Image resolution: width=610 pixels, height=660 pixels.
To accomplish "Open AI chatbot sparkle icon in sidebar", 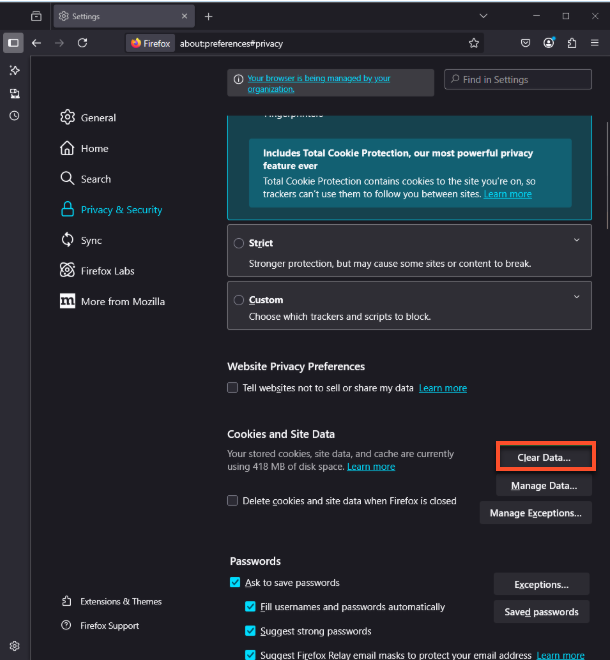I will (14, 70).
